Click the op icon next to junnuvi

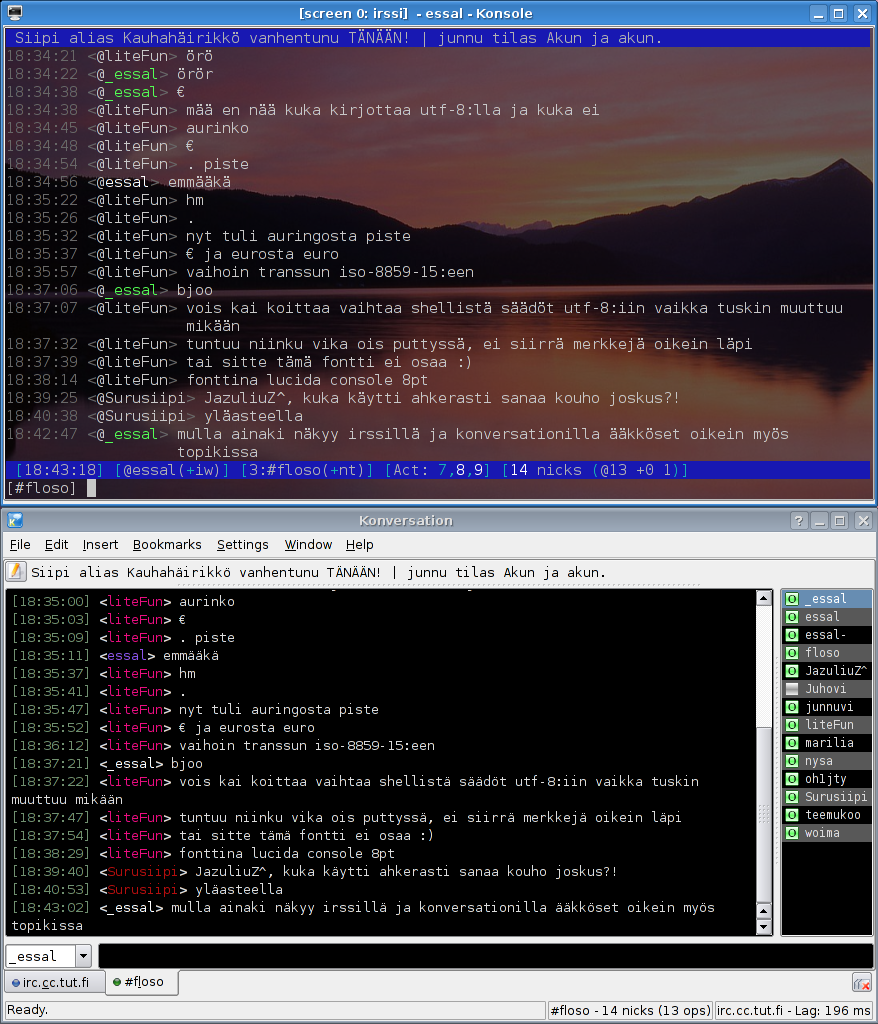[792, 707]
